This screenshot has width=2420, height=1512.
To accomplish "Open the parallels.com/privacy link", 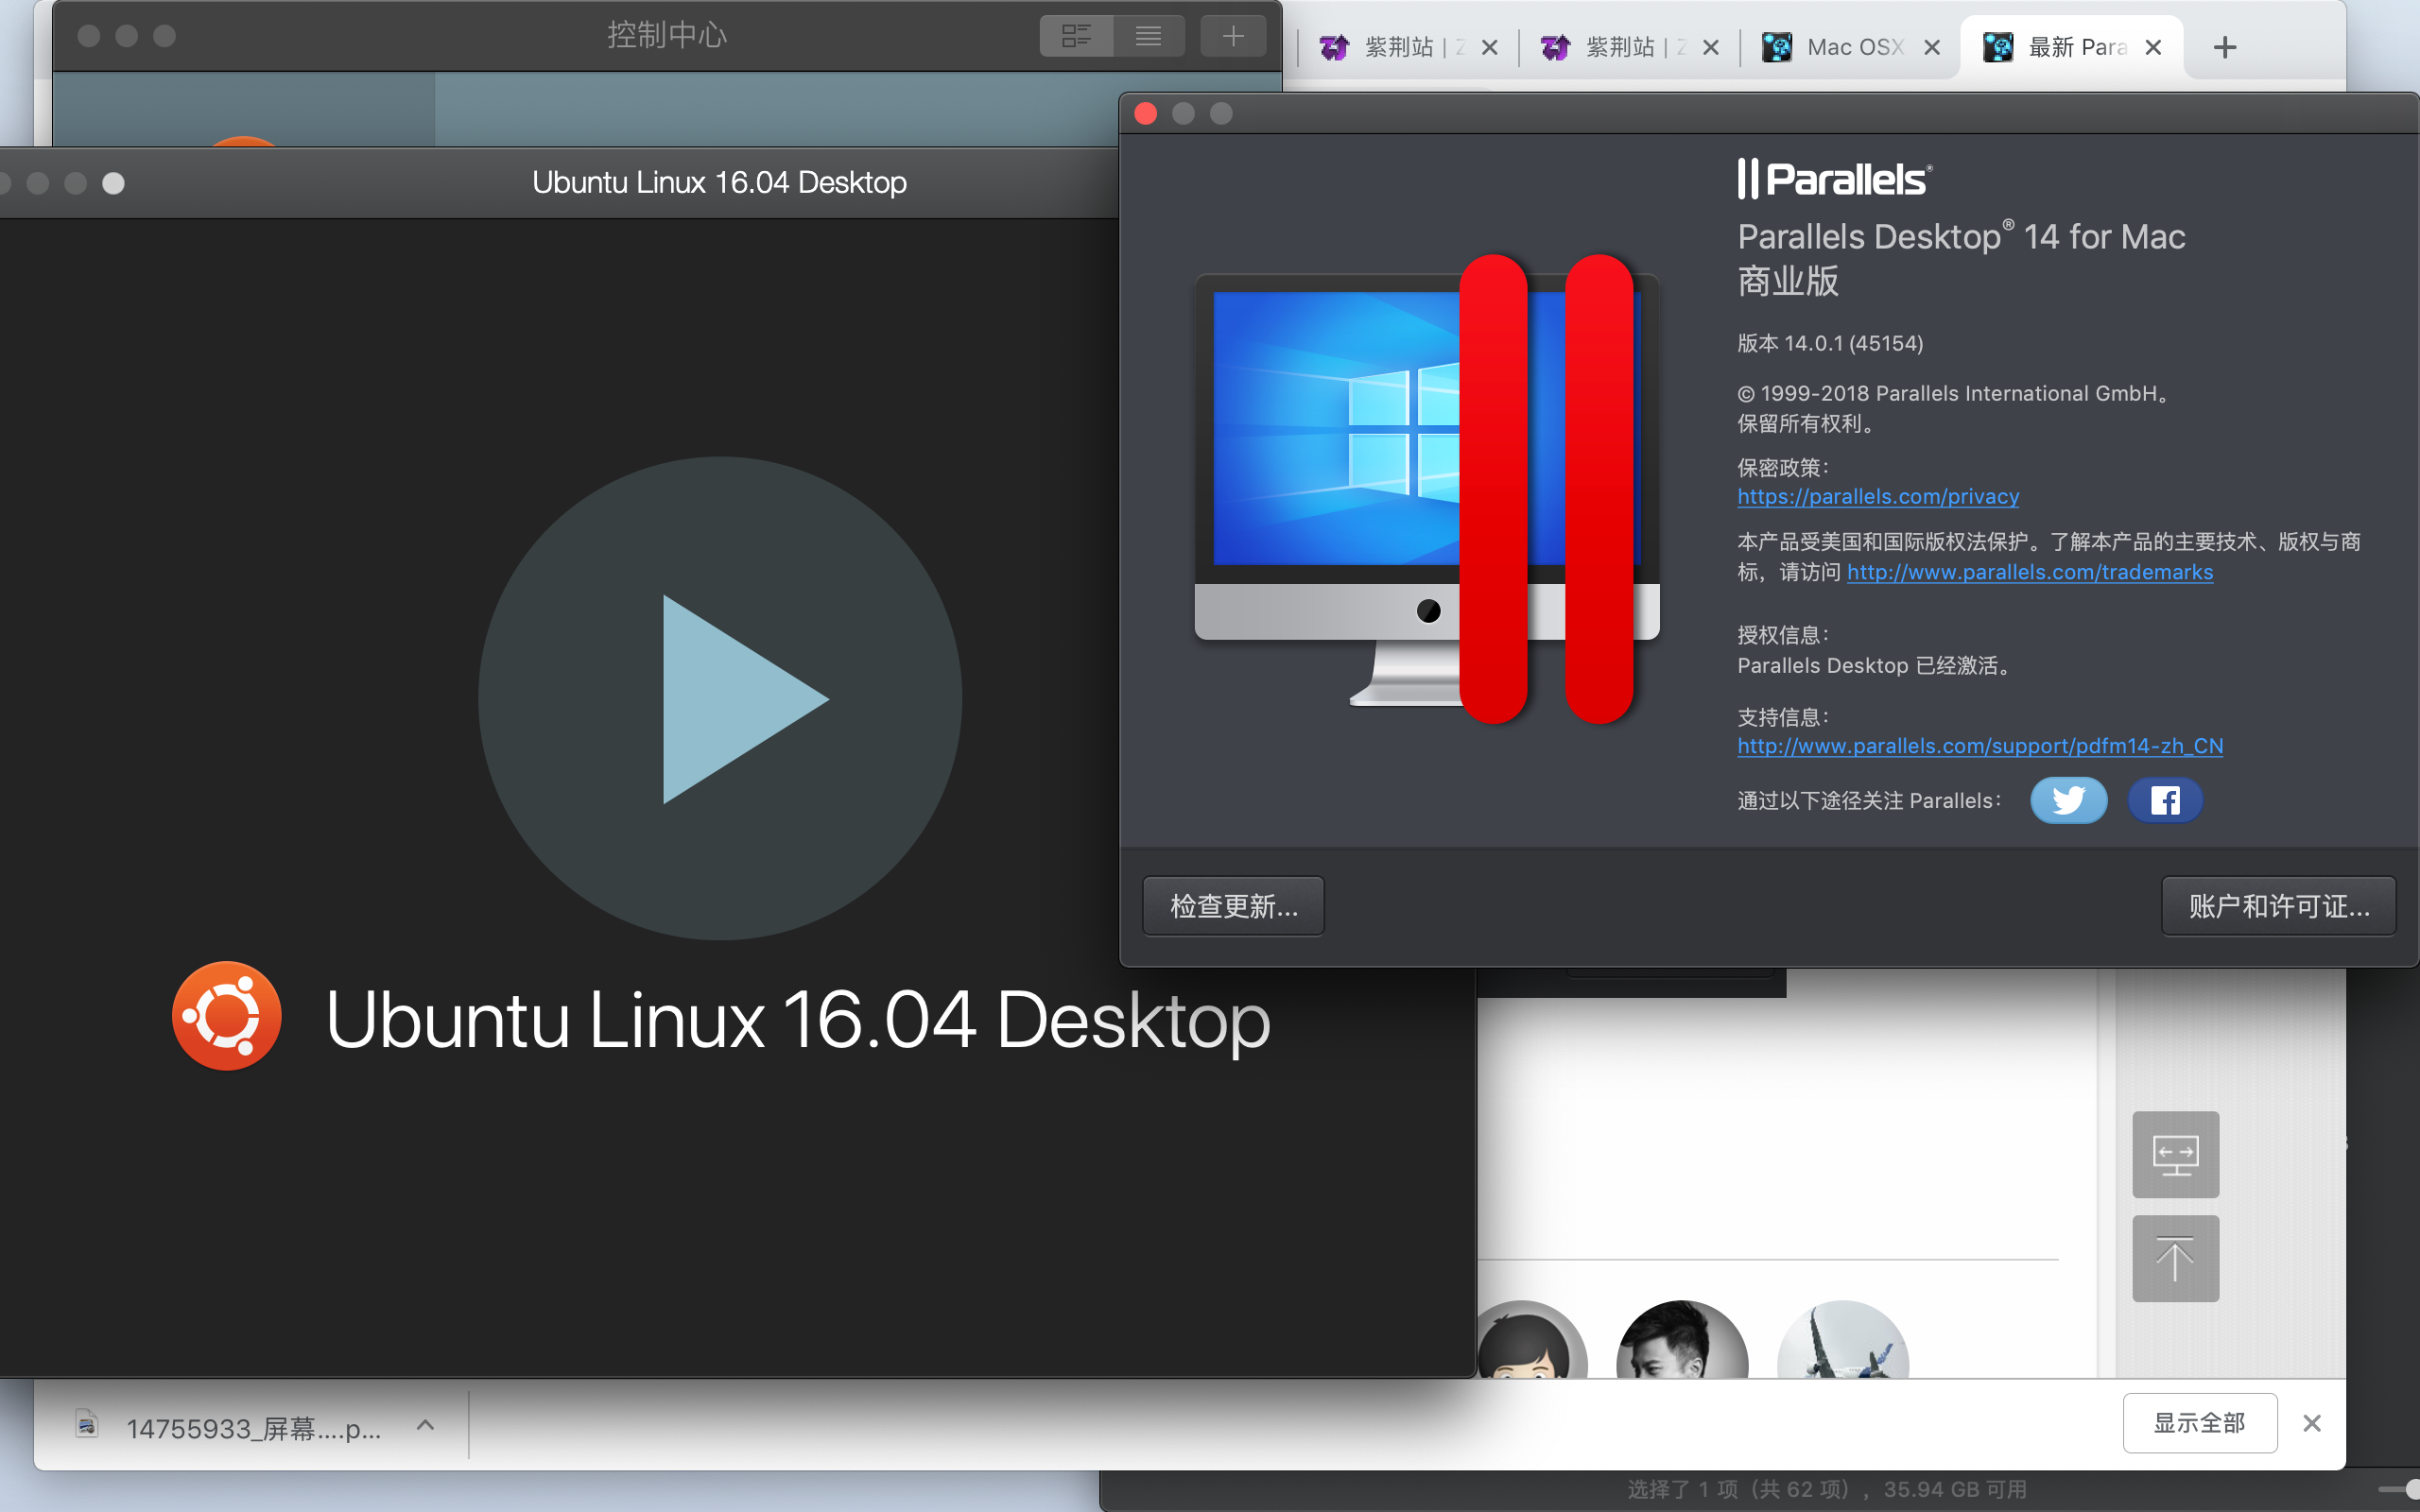I will pos(1878,496).
